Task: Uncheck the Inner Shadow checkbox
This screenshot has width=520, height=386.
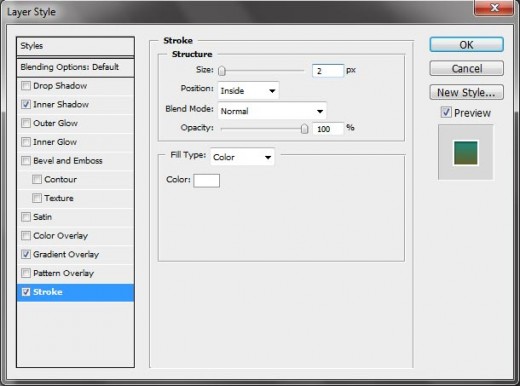Action: [26, 105]
